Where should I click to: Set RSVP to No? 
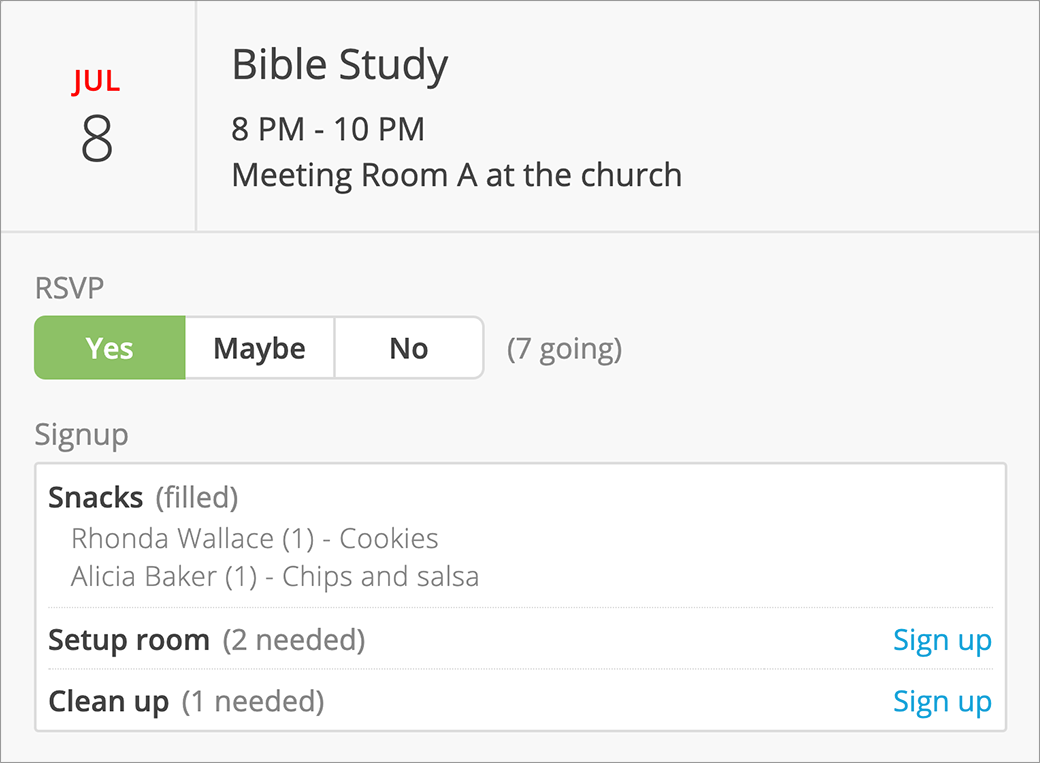click(409, 348)
